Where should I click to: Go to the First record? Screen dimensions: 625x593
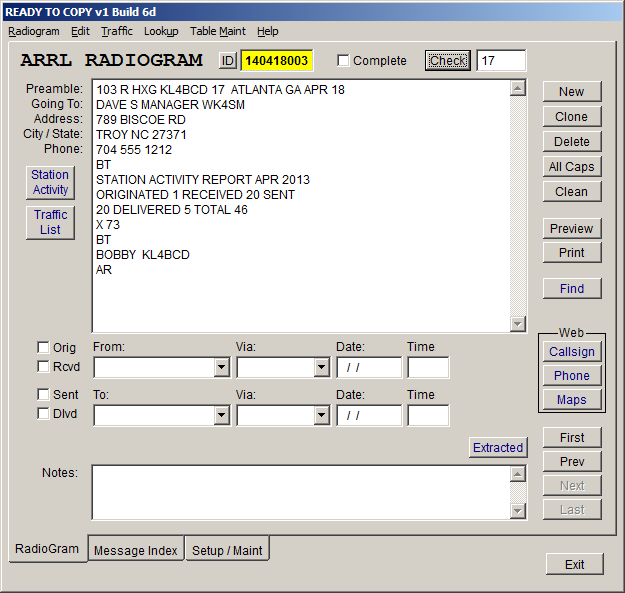coord(572,438)
